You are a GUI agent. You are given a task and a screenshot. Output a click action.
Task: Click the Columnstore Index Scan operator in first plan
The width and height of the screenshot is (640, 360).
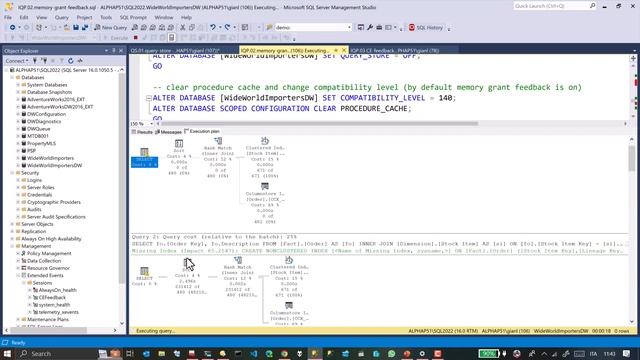click(265, 203)
